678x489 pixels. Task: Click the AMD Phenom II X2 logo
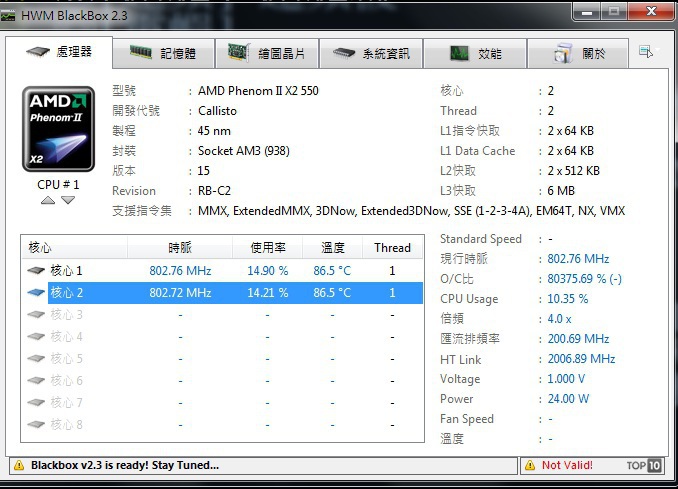(58, 129)
